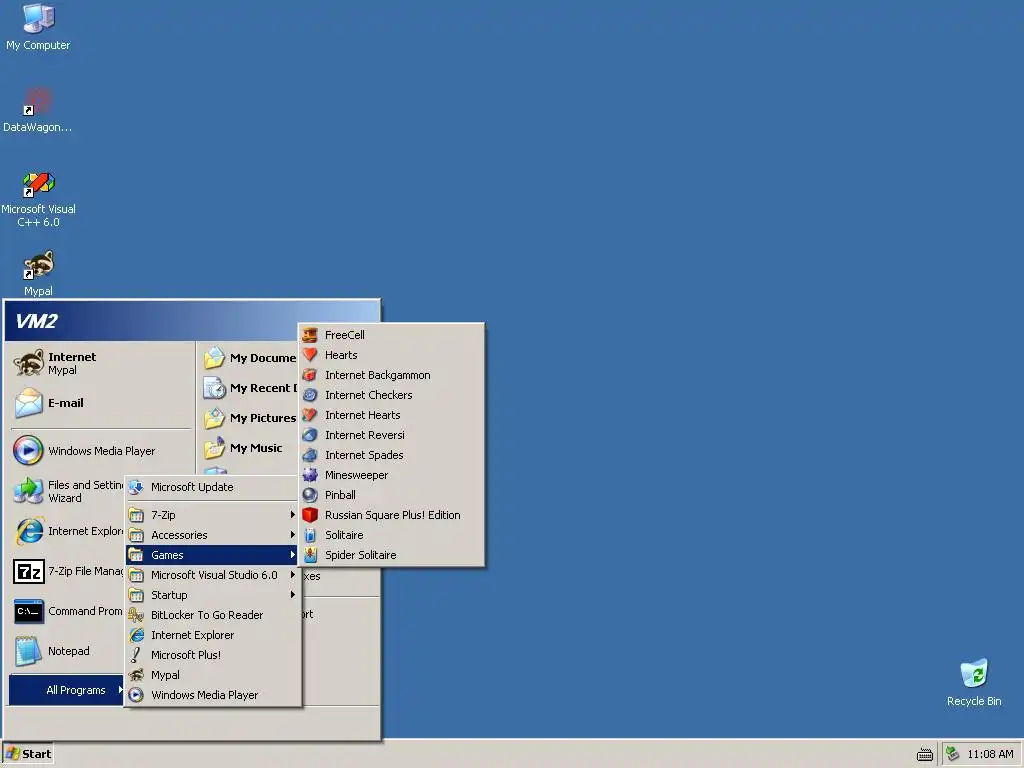
Task: Open My Pictures folder link
Action: point(249,418)
